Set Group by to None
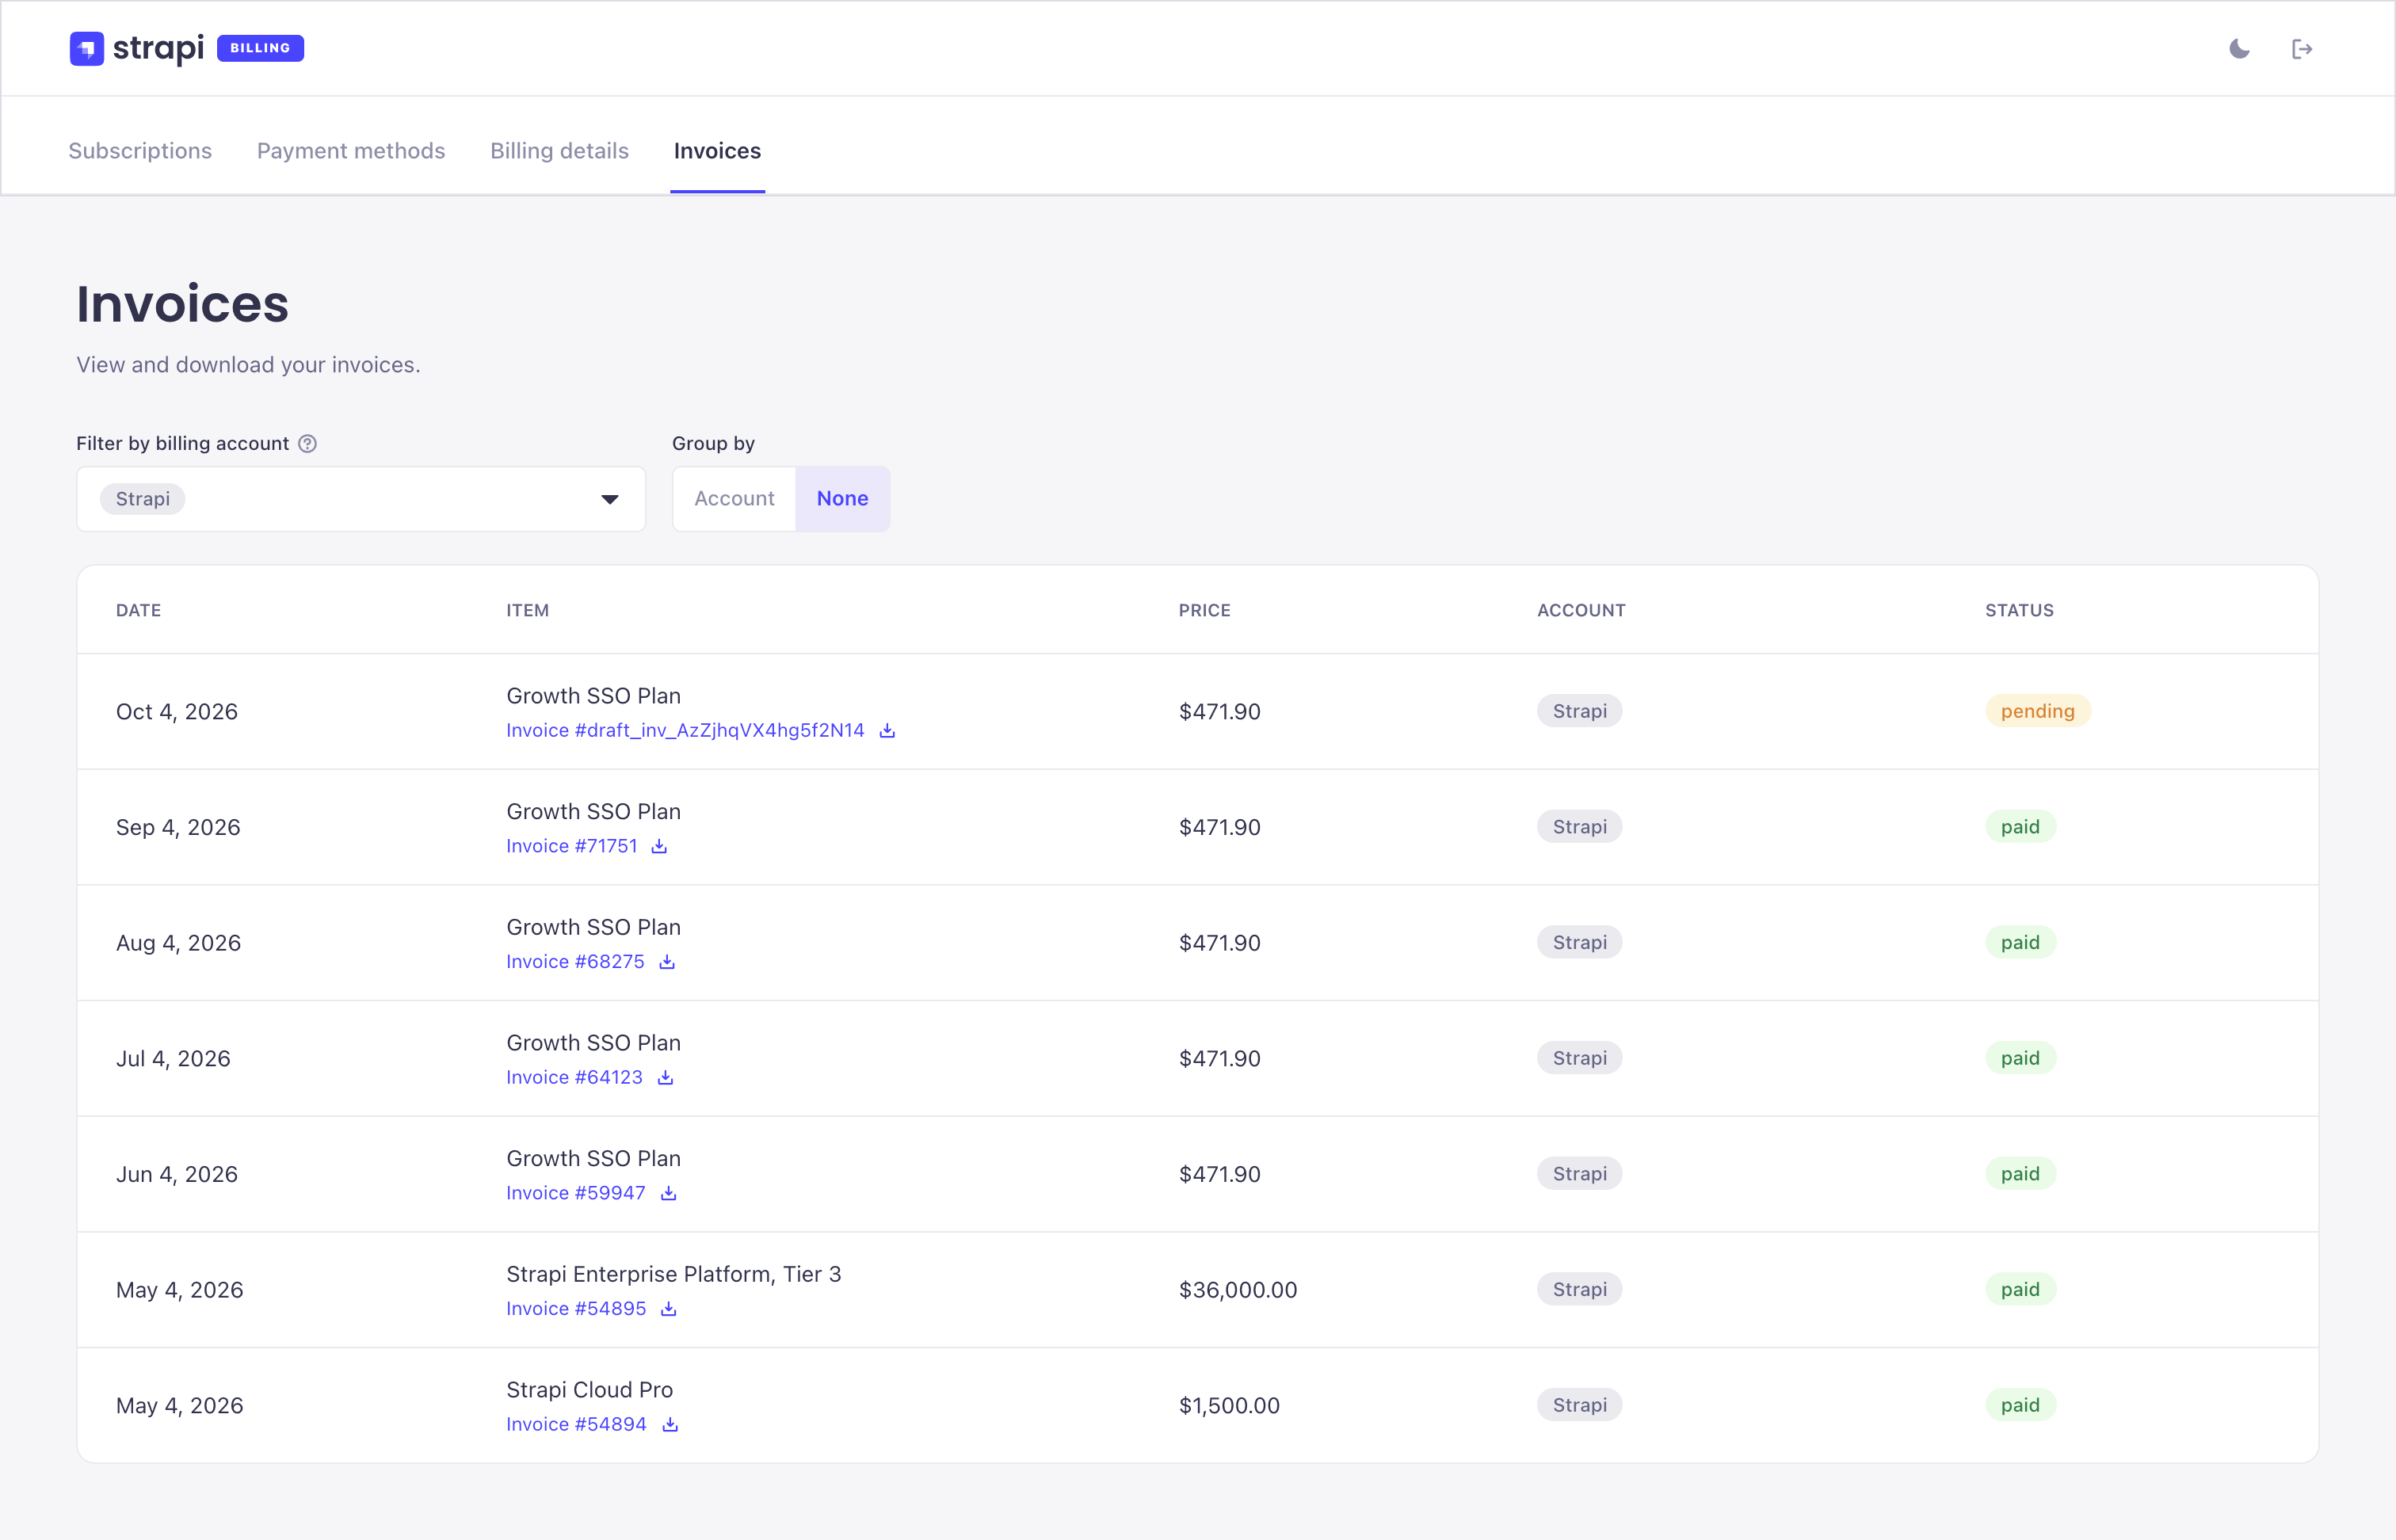The height and width of the screenshot is (1540, 2396). (x=842, y=498)
